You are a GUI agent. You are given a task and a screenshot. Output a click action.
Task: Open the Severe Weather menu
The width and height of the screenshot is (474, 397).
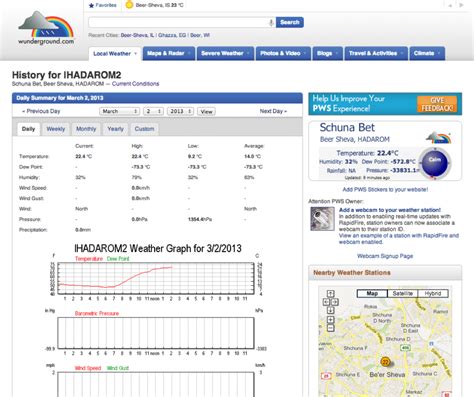pyautogui.click(x=225, y=53)
